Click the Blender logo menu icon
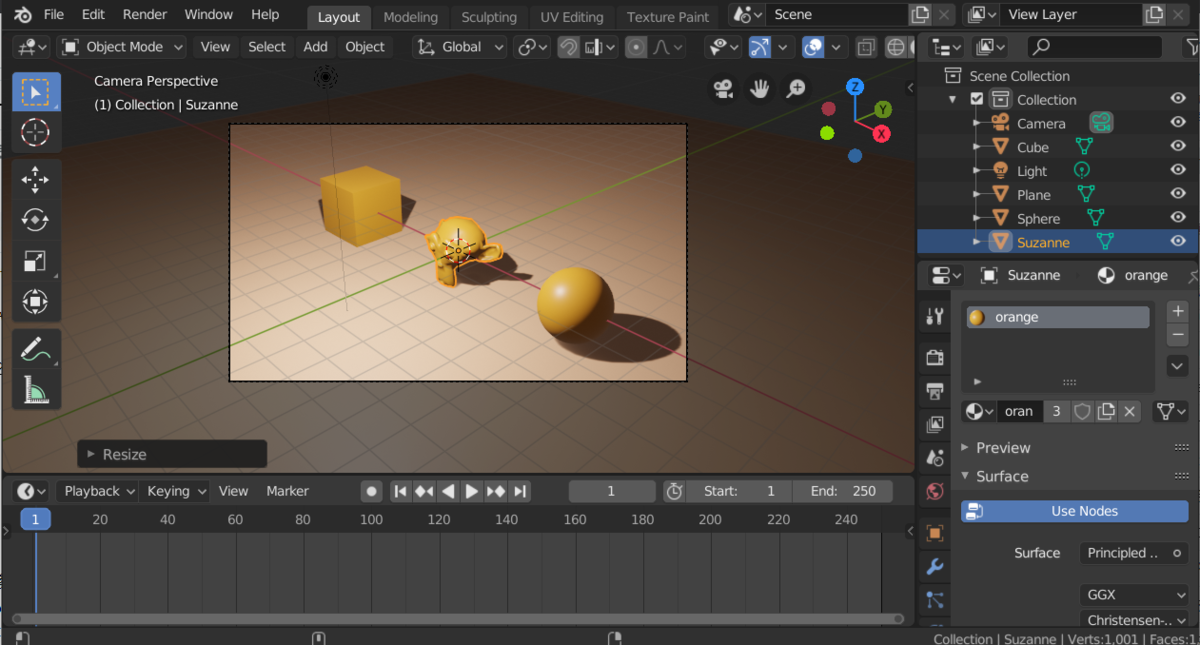 22,15
